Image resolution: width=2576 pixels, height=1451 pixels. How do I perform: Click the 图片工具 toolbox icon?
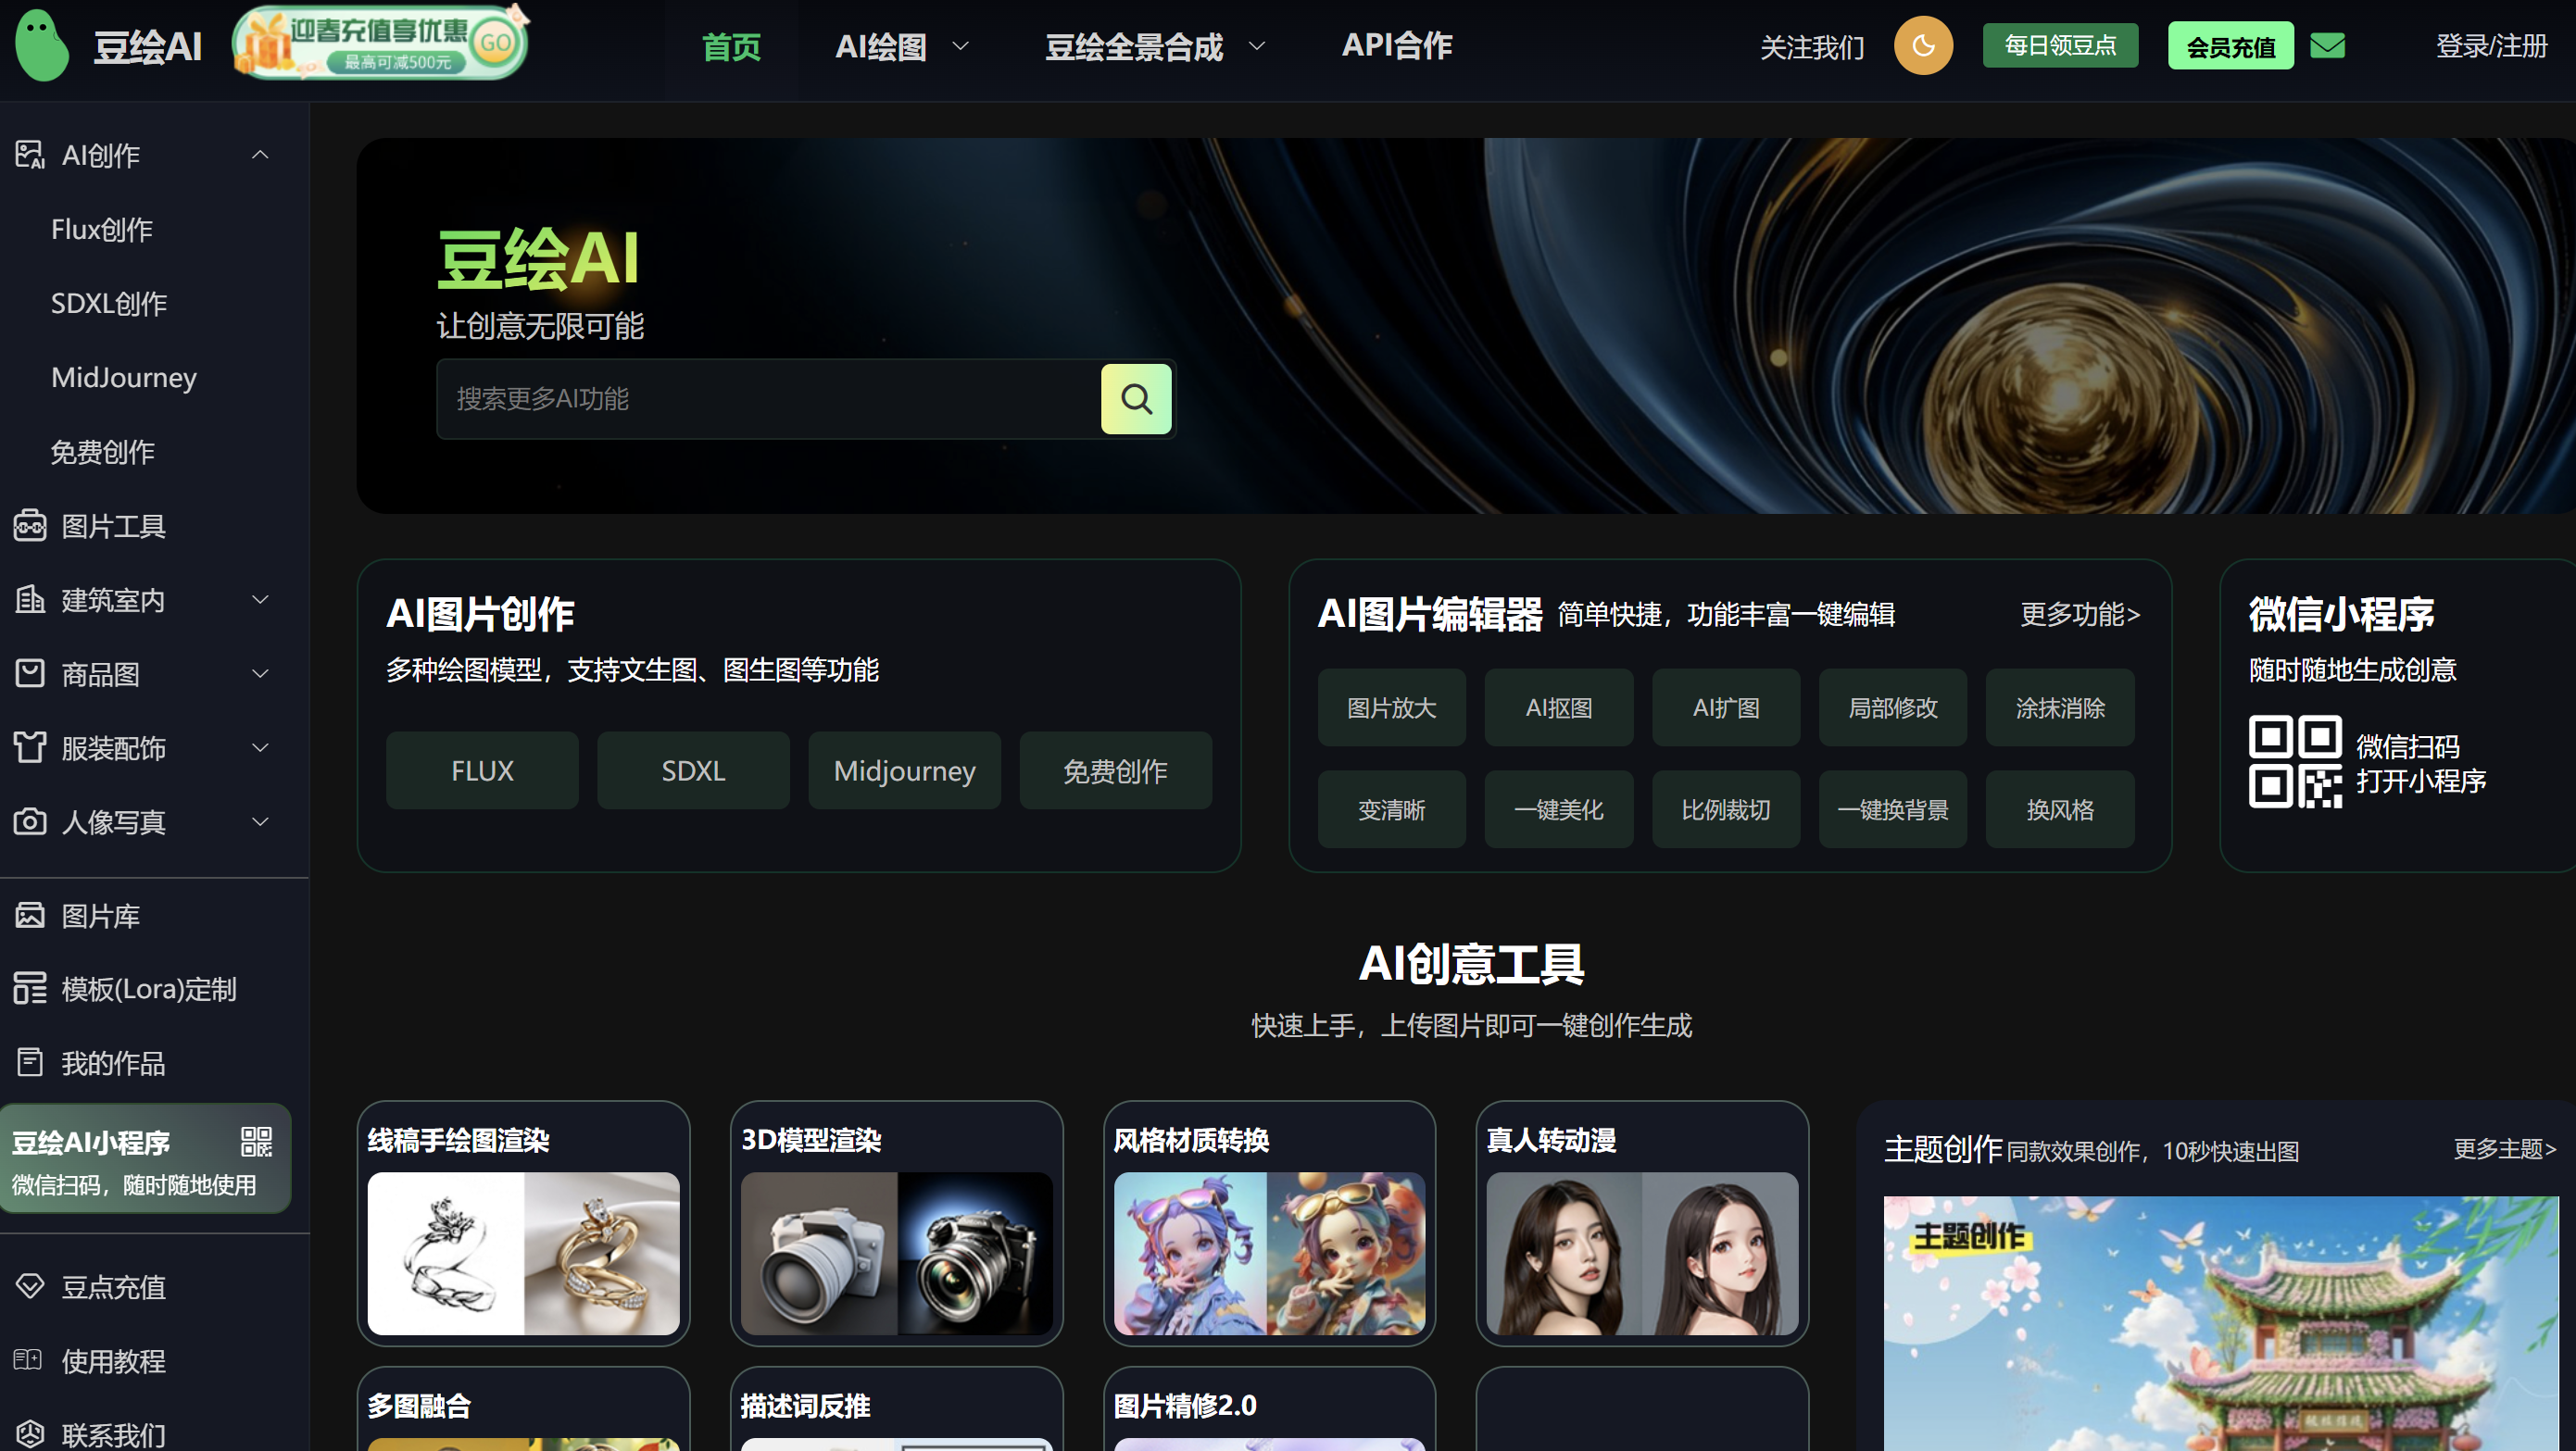click(x=30, y=526)
